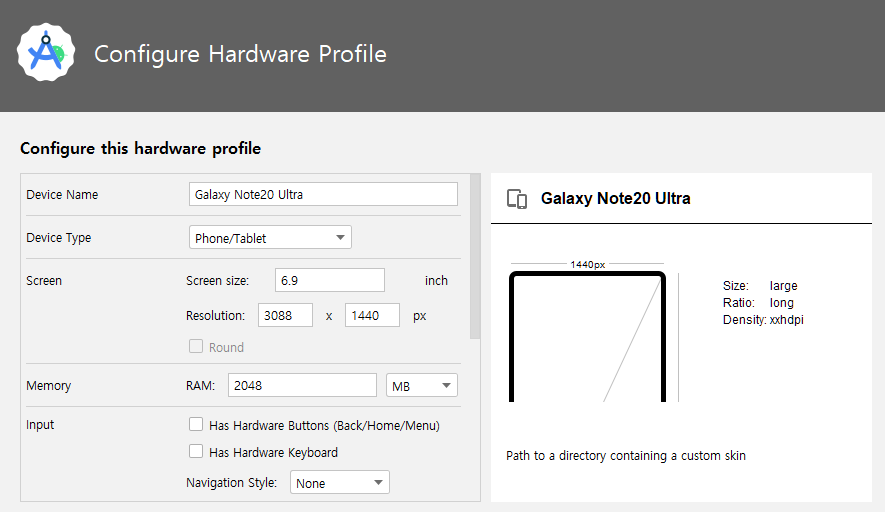The height and width of the screenshot is (512, 885).
Task: Click the Density xxhdpi text
Action: 763,320
